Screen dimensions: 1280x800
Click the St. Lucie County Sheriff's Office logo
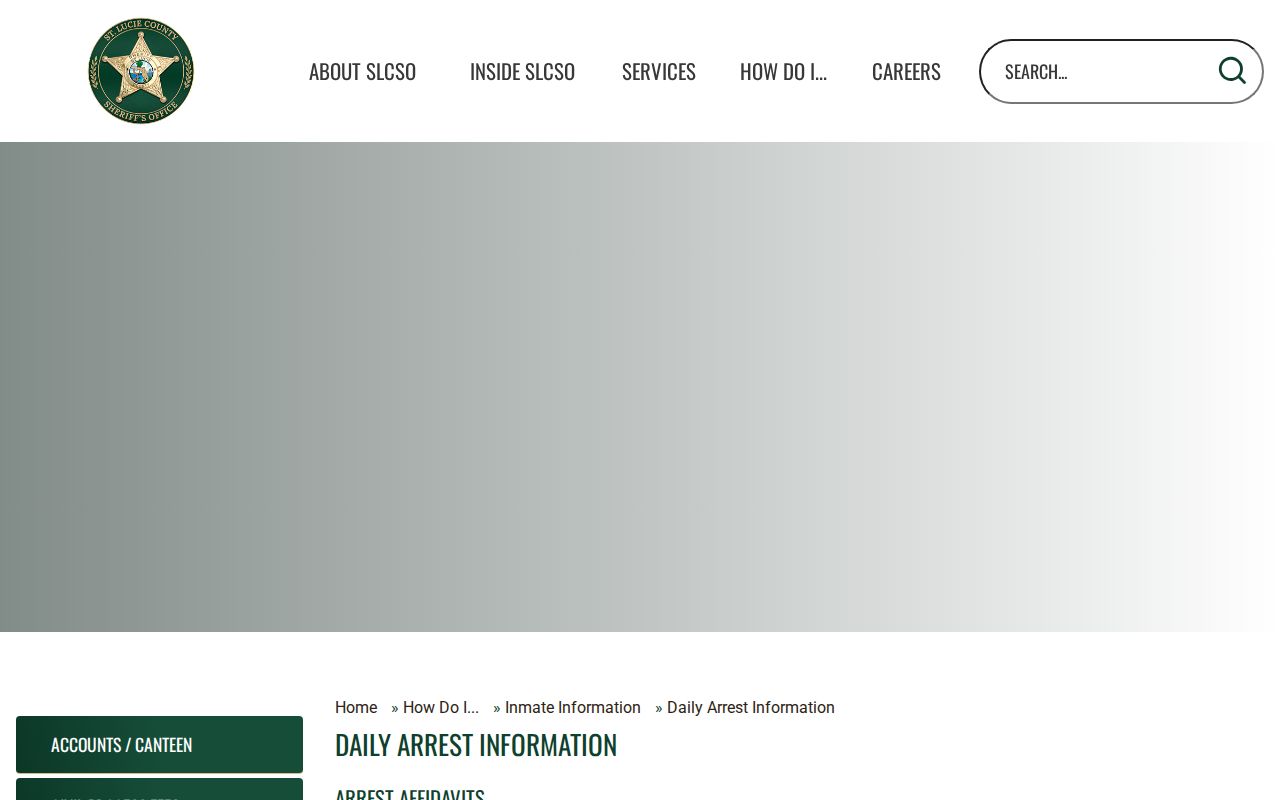click(x=141, y=71)
